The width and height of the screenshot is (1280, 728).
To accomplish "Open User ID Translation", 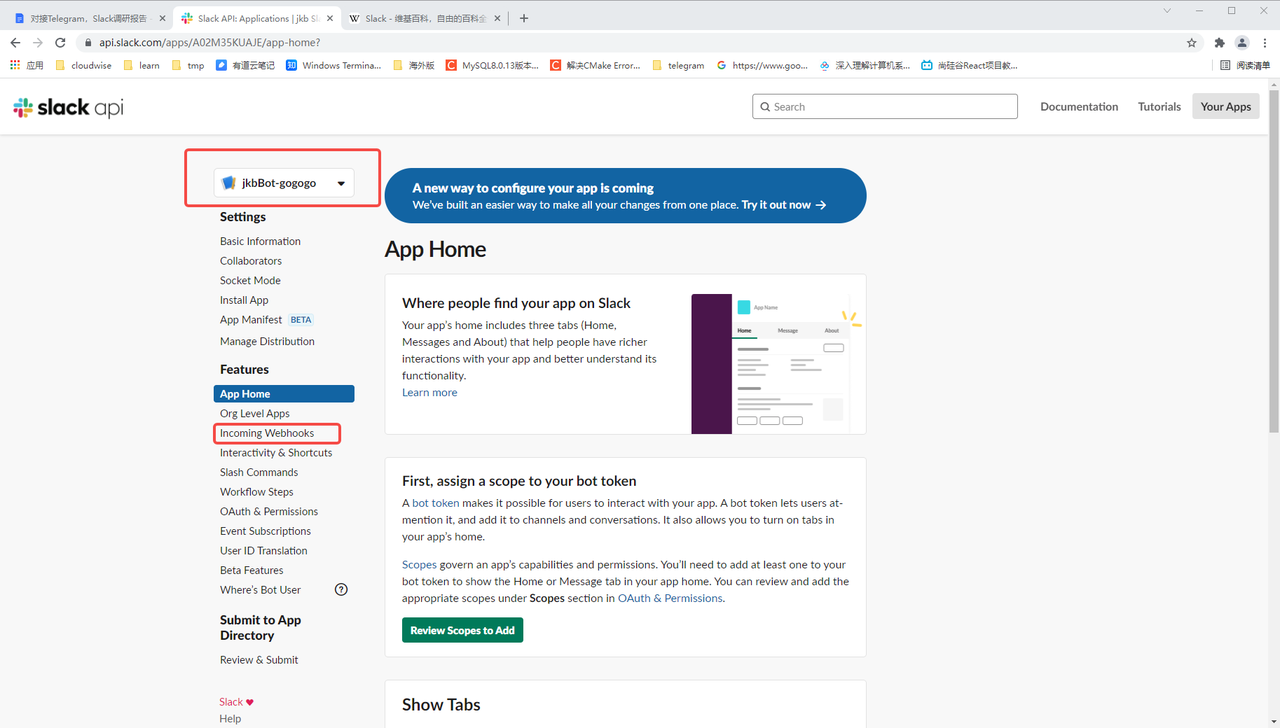I will [264, 551].
